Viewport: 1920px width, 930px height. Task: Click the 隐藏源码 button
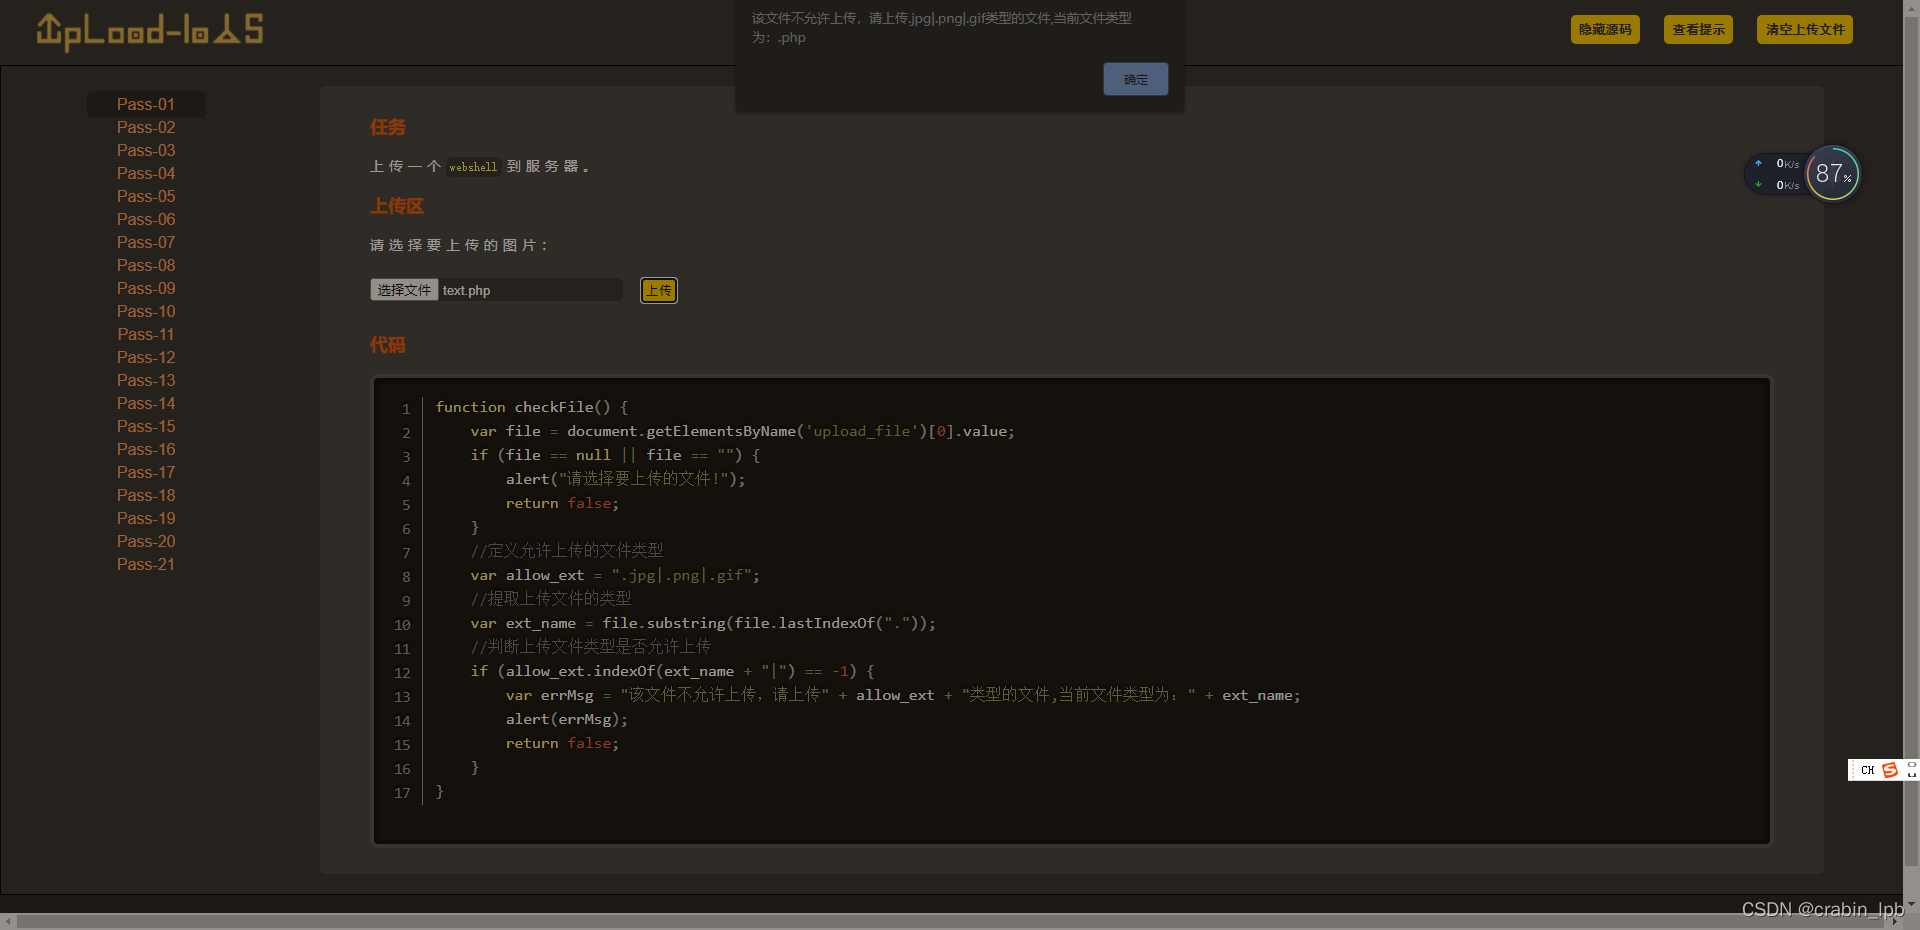1605,30
